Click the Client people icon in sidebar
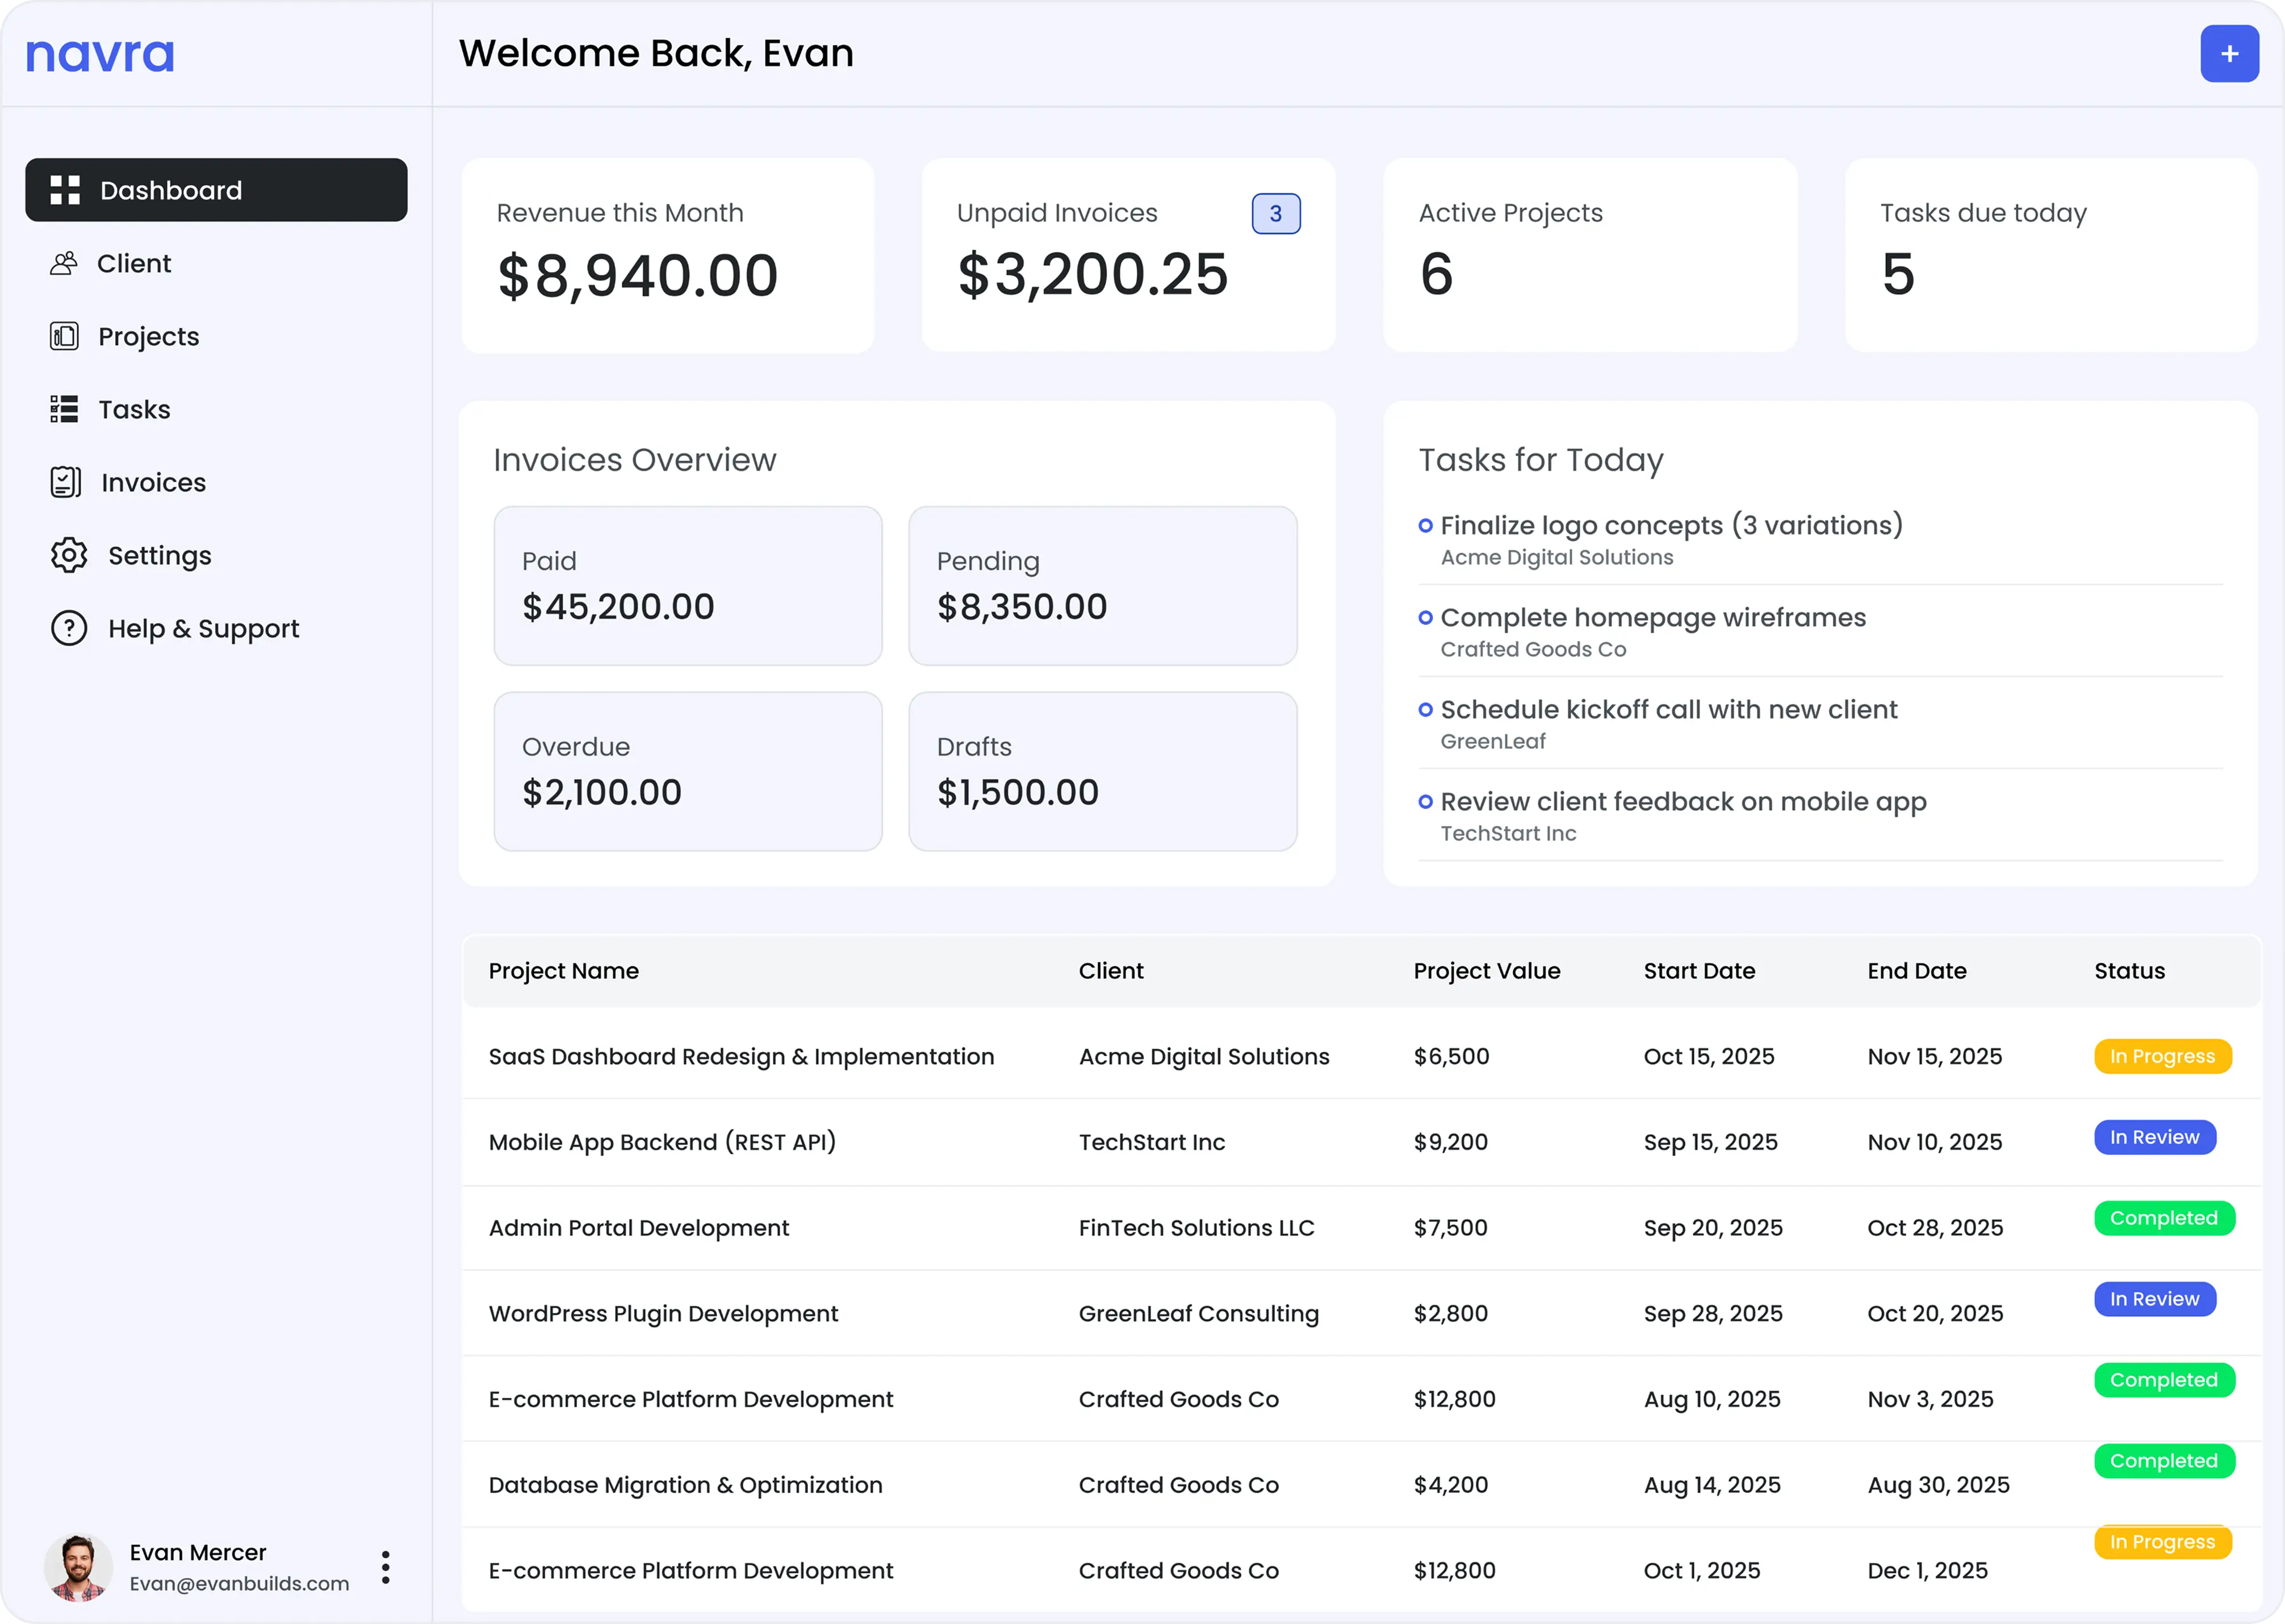The width and height of the screenshot is (2285, 1624). click(64, 263)
